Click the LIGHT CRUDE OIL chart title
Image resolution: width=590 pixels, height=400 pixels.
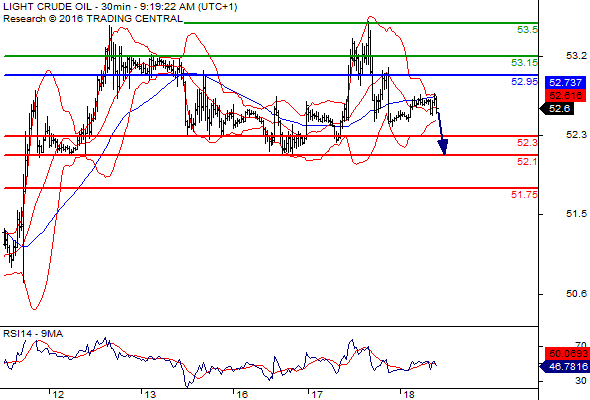(x=120, y=7)
